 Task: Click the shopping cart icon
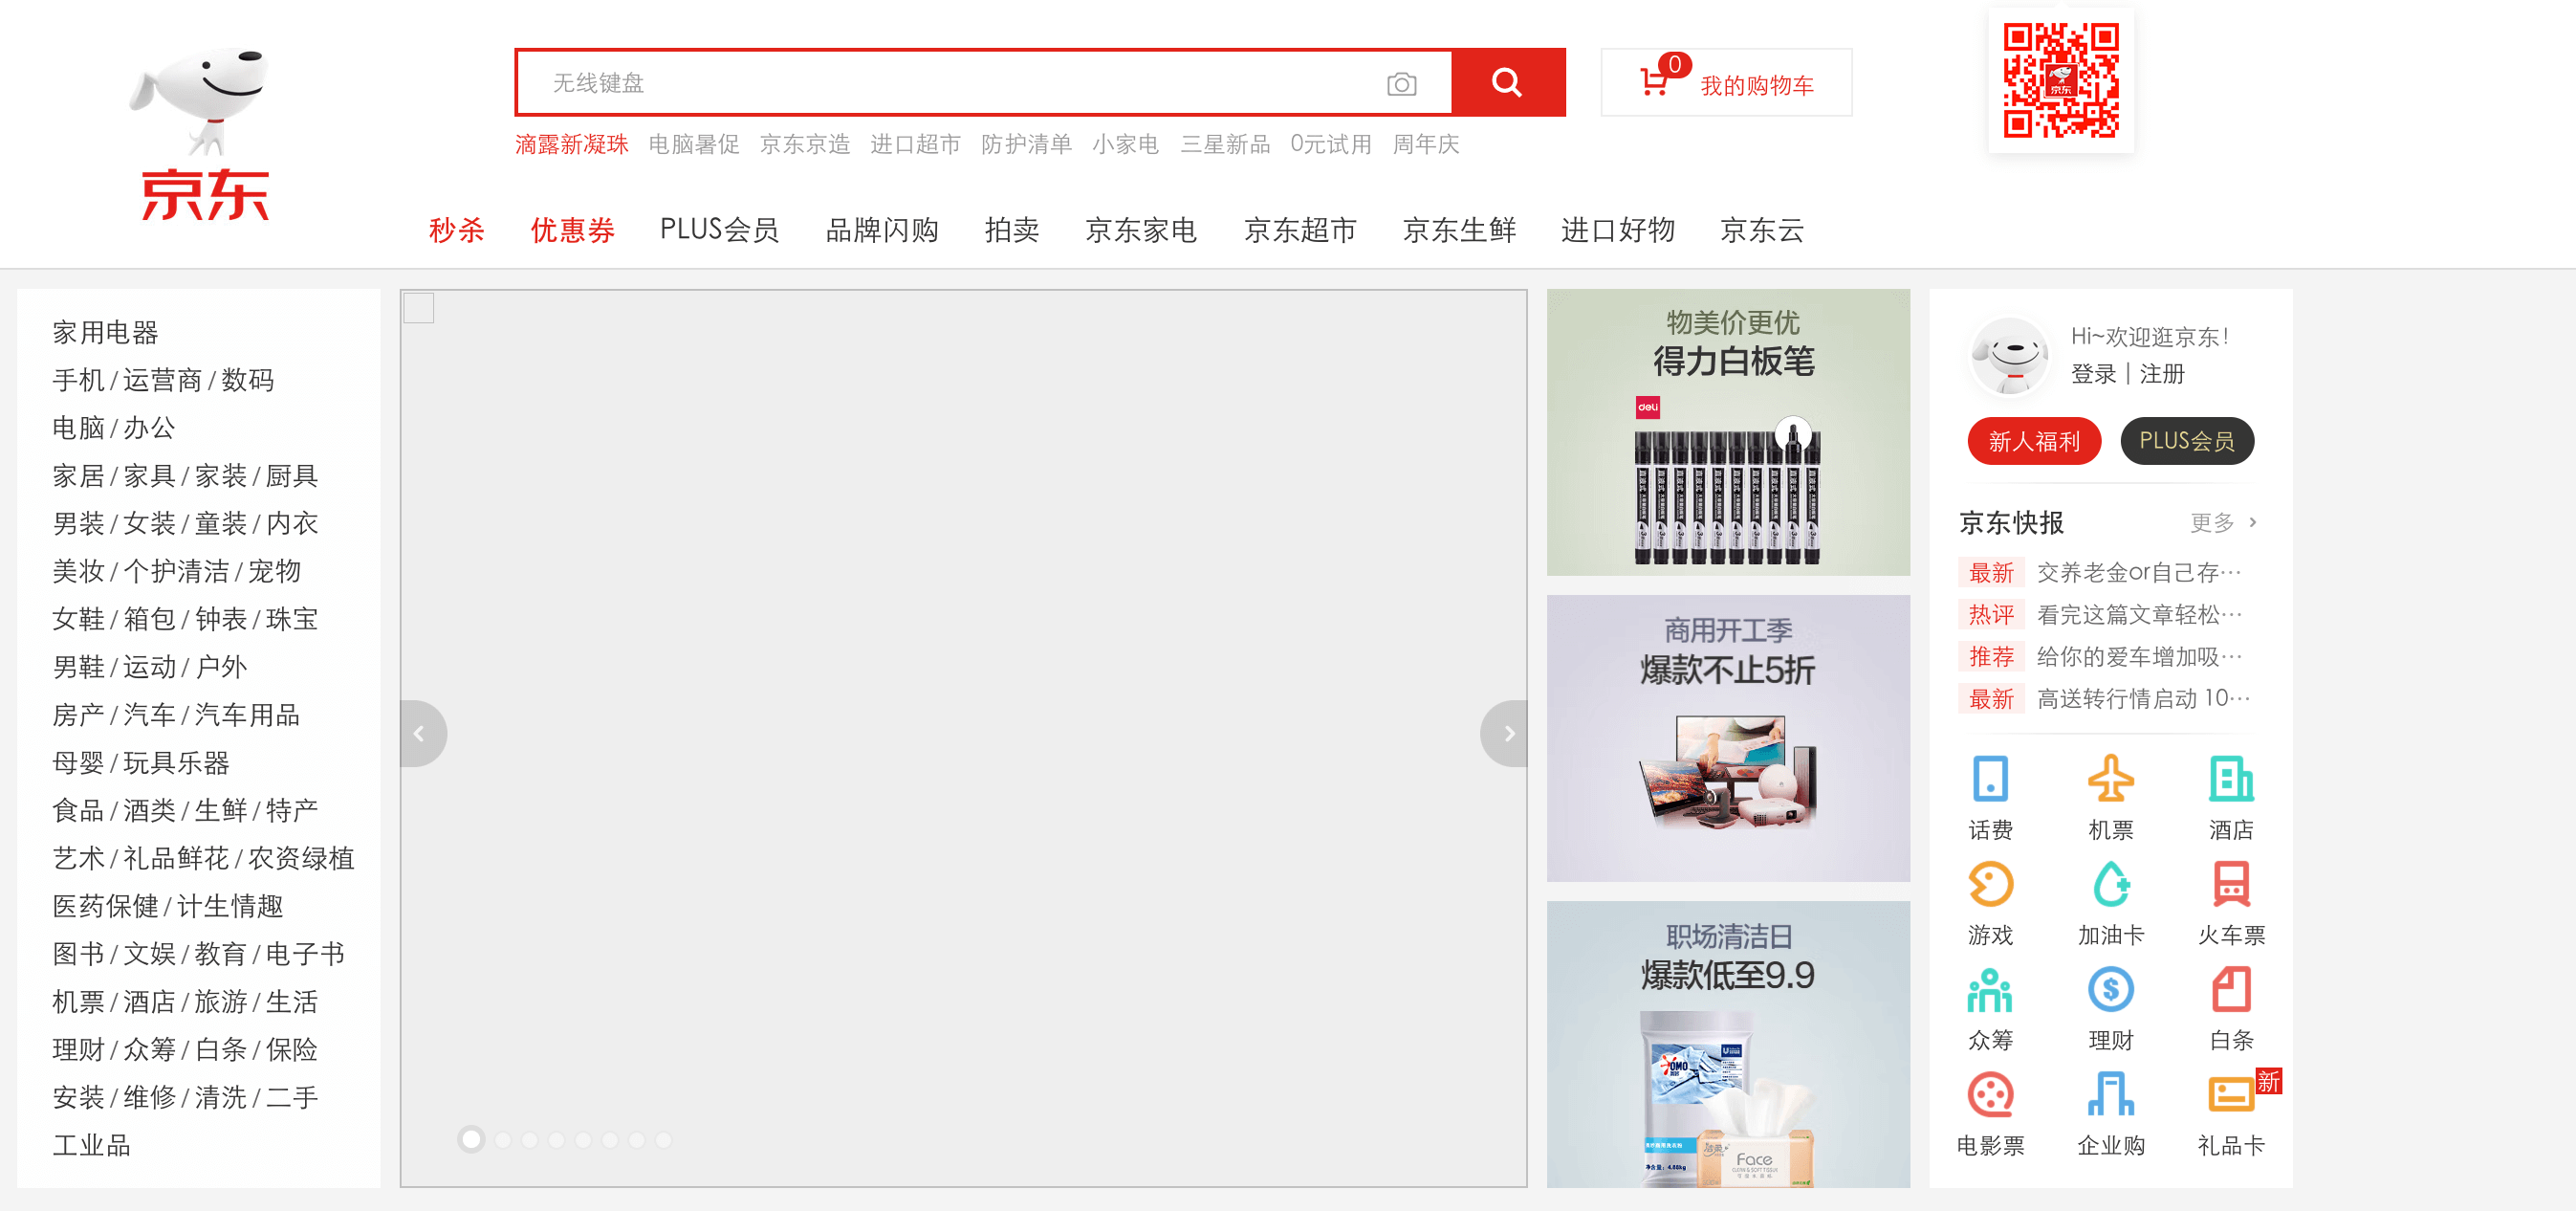1654,82
